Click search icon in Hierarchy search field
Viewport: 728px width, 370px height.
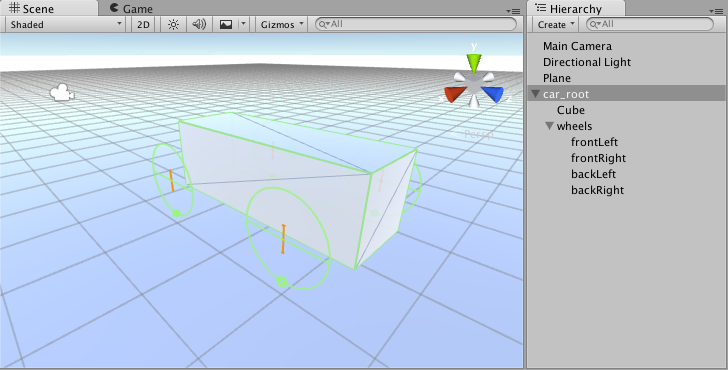tap(594, 24)
